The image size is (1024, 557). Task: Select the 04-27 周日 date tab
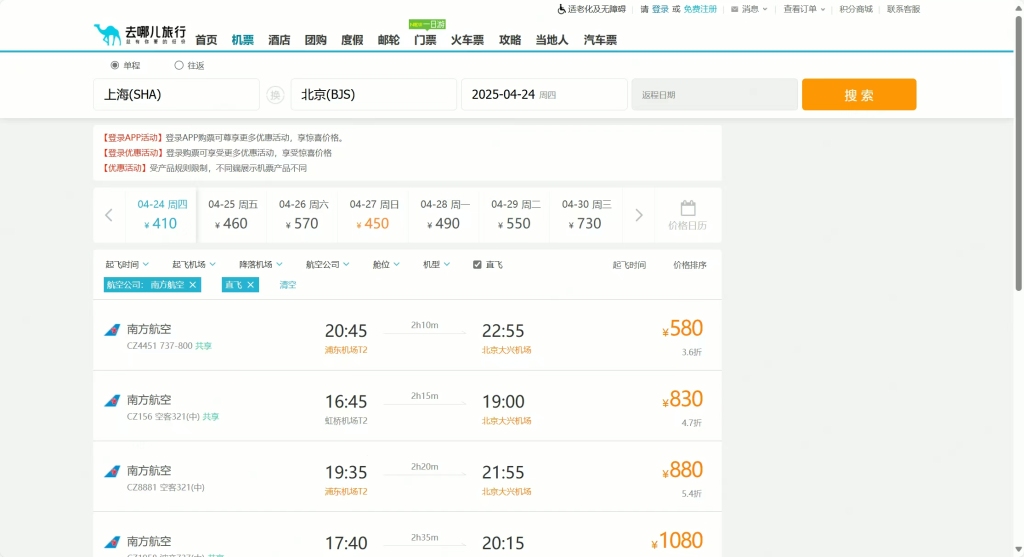(375, 214)
